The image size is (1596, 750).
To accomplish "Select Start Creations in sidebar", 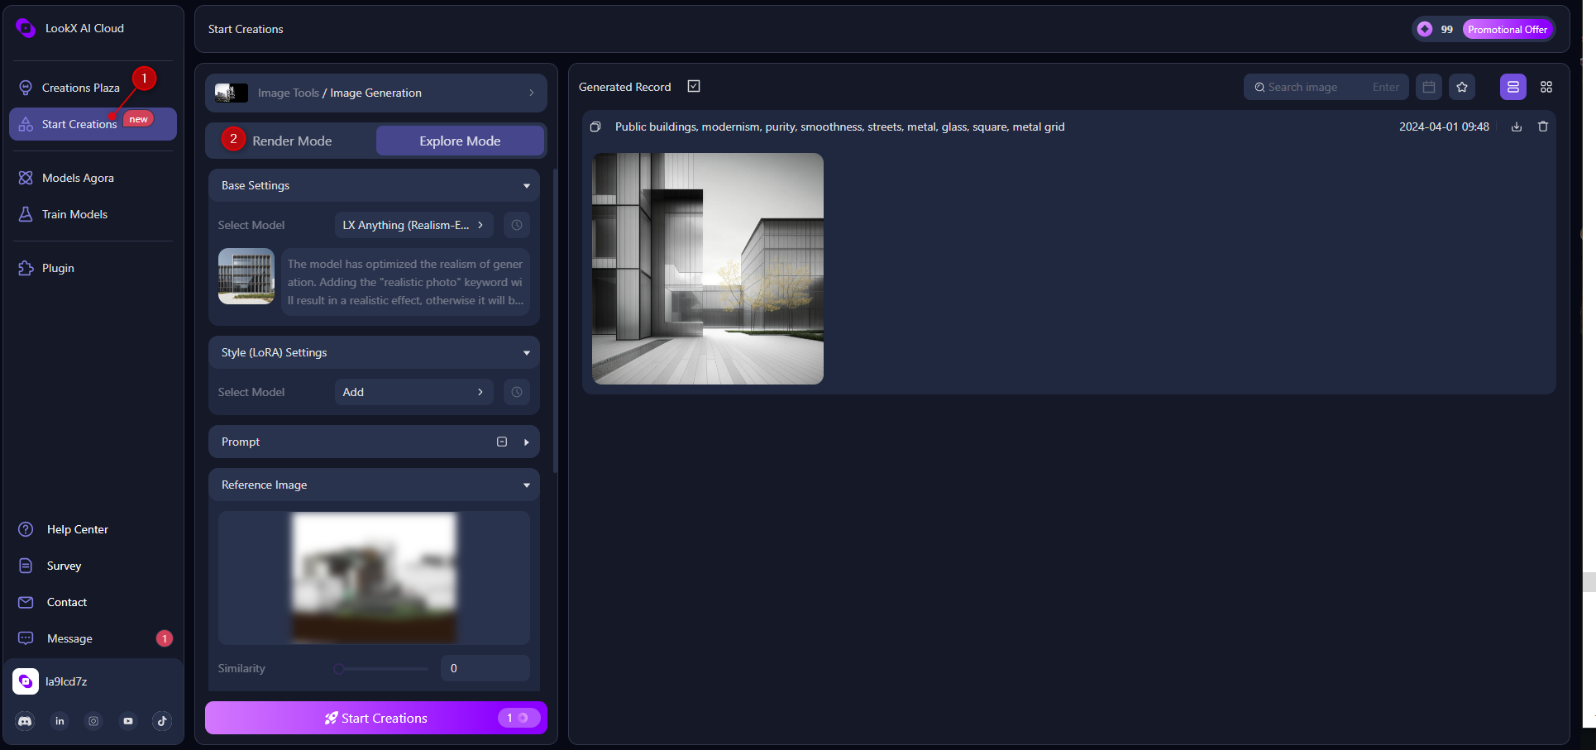I will tap(92, 124).
